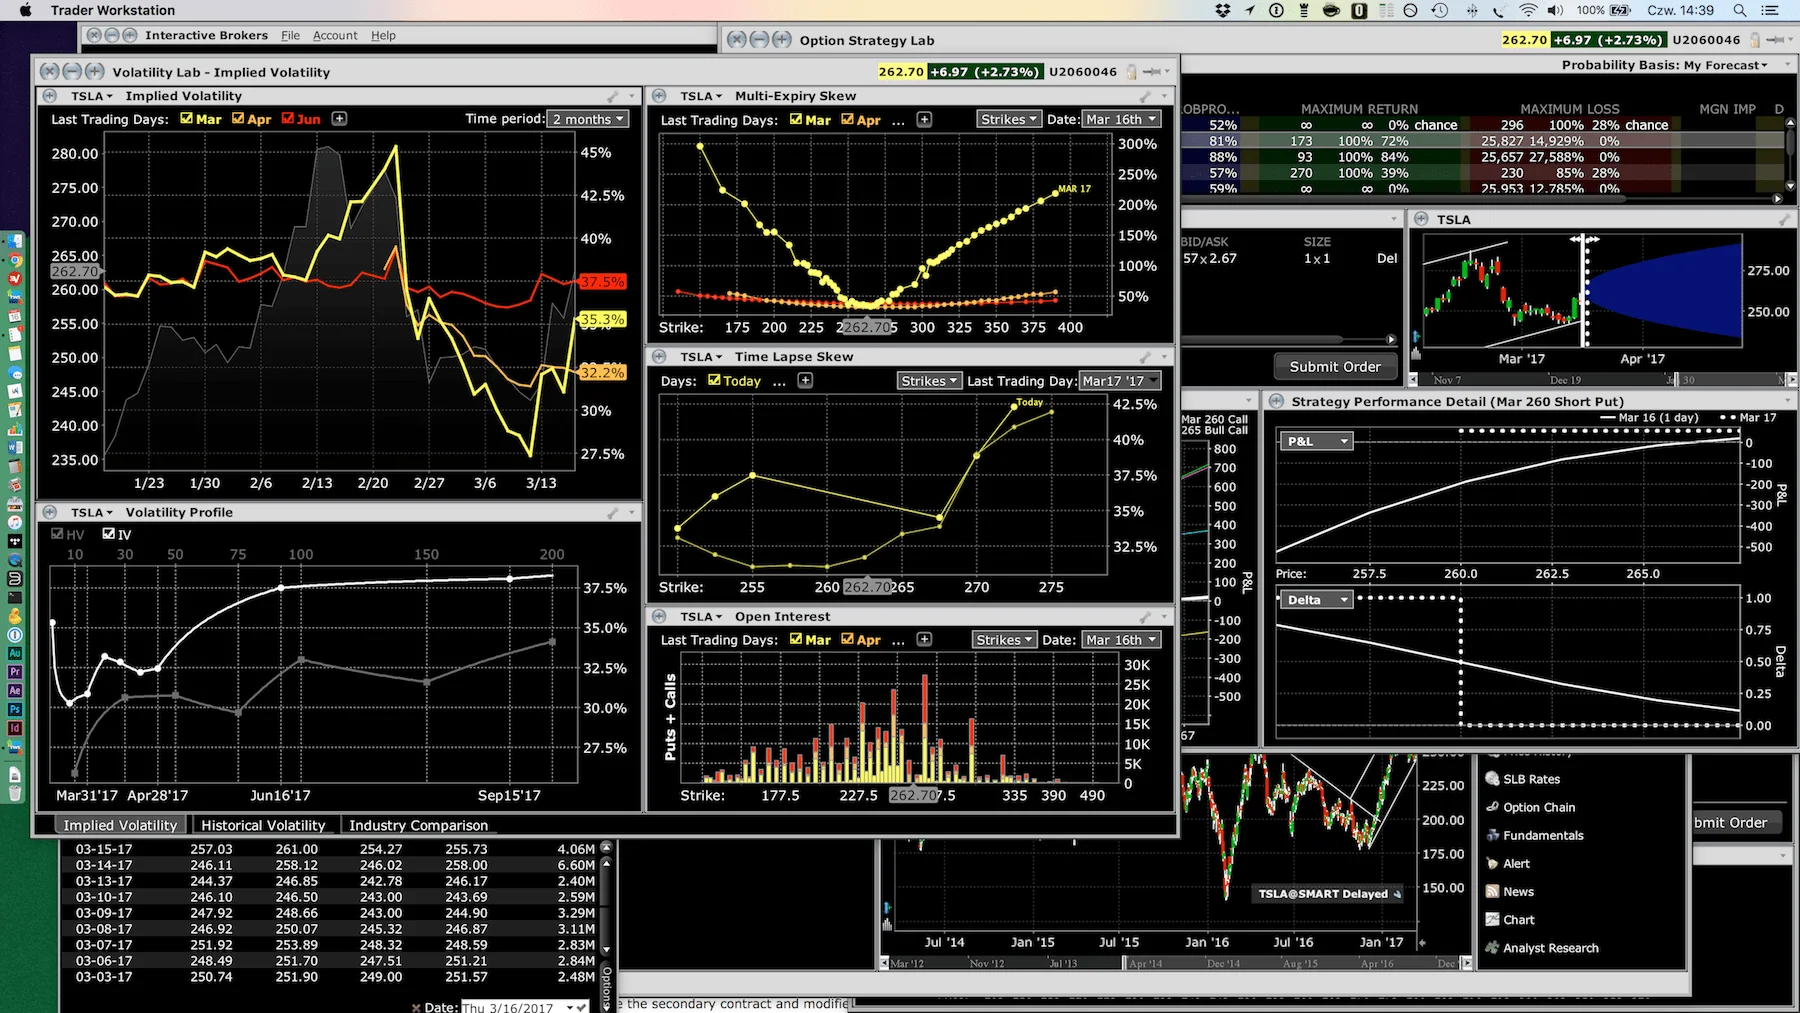Toggle Apr expiry in Open Interest panel
Viewport: 1800px width, 1013px height.
point(847,639)
